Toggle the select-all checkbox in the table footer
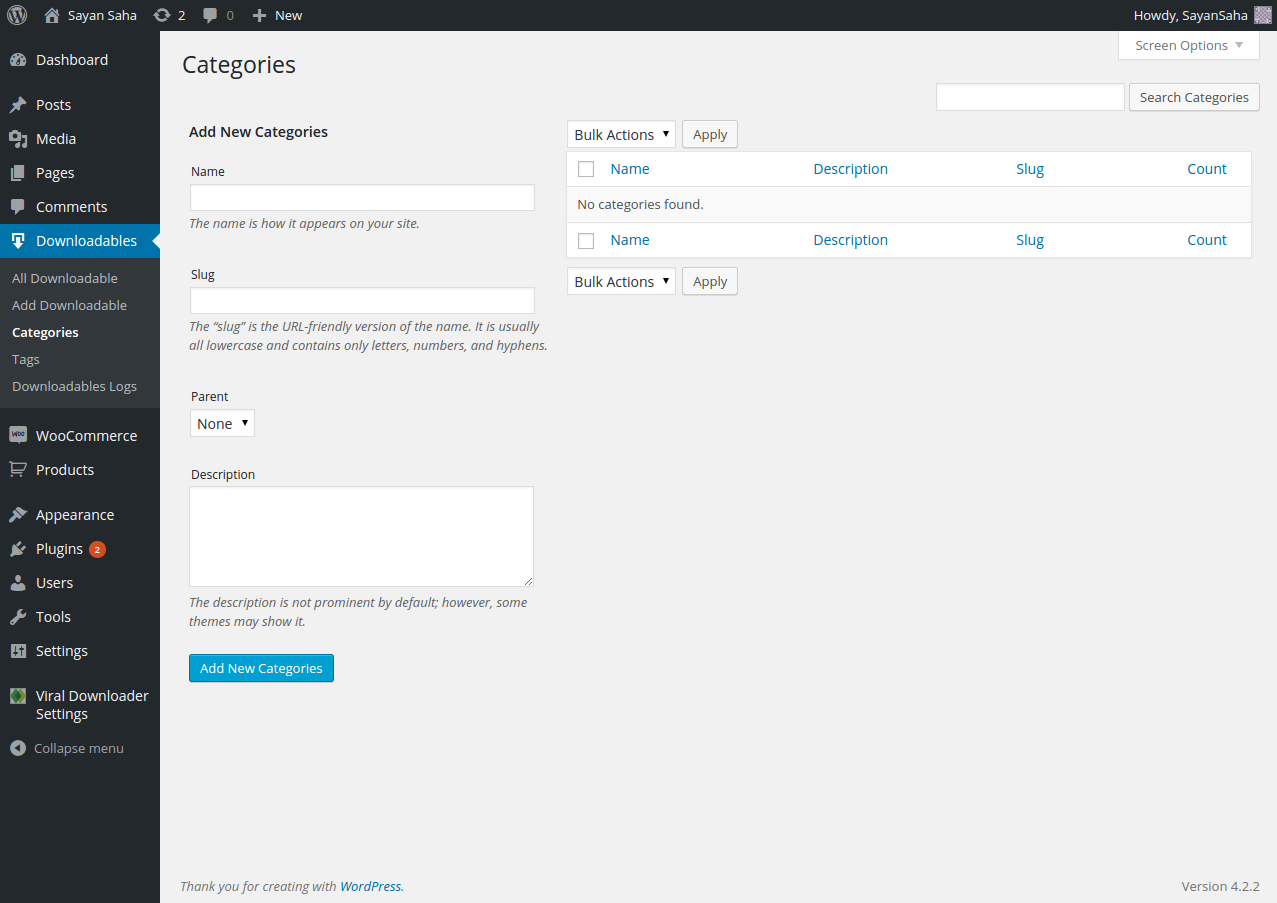The width and height of the screenshot is (1277, 903). coord(586,239)
